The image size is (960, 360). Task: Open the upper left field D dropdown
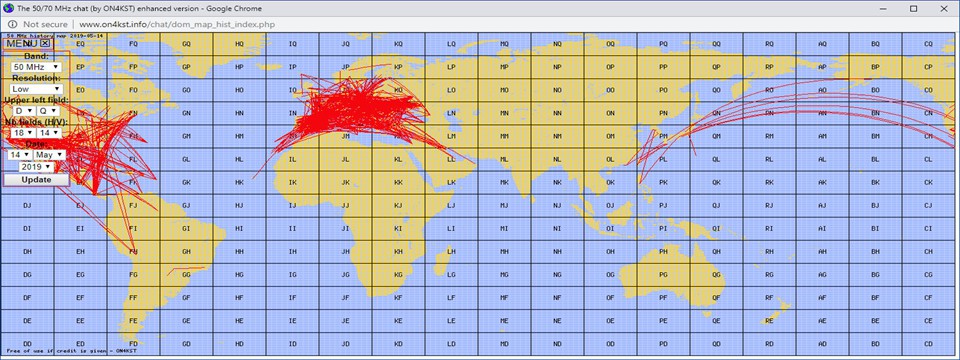tap(24, 111)
